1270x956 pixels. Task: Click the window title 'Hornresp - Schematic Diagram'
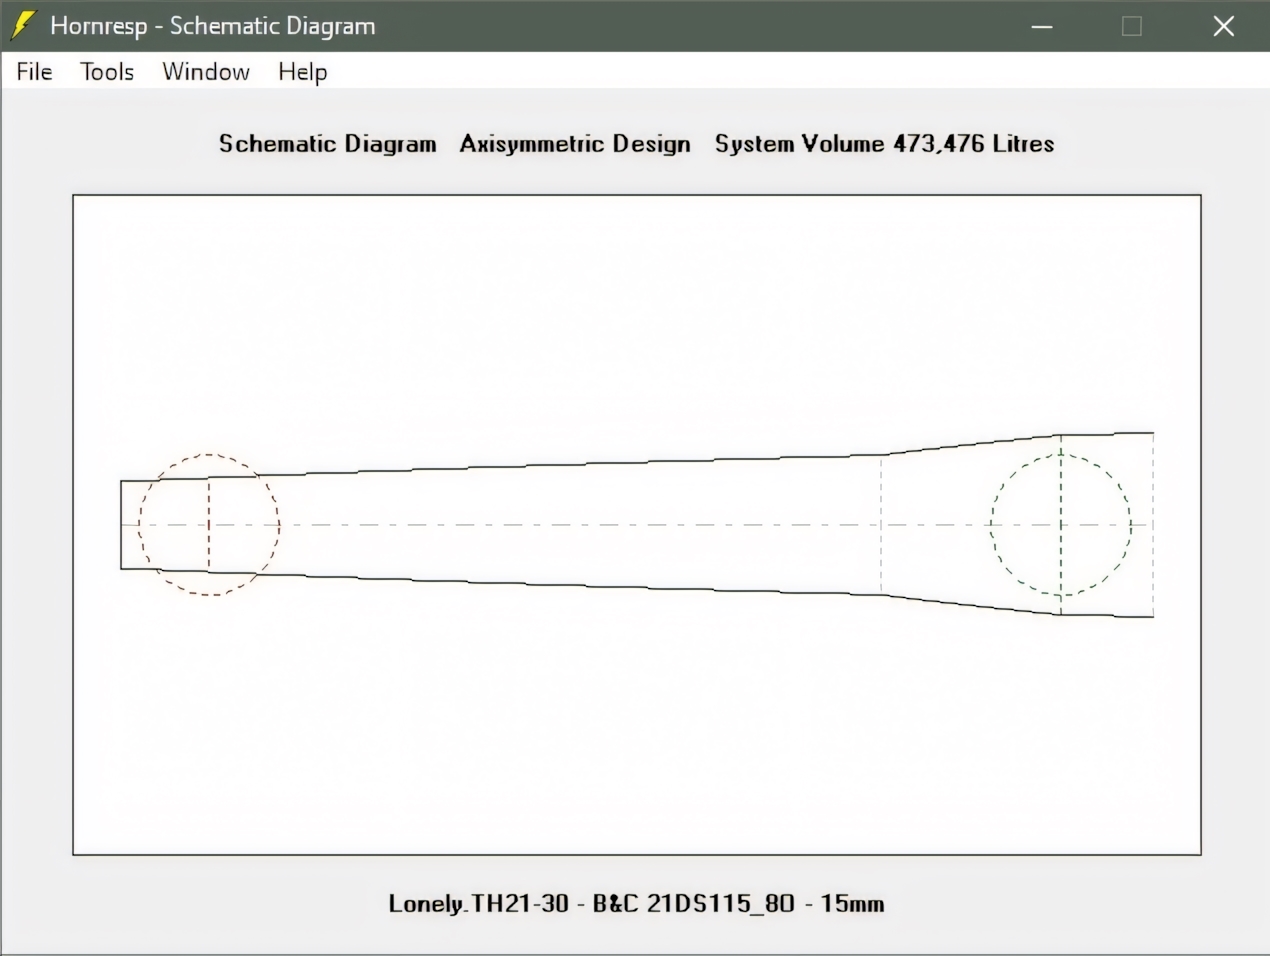212,26
